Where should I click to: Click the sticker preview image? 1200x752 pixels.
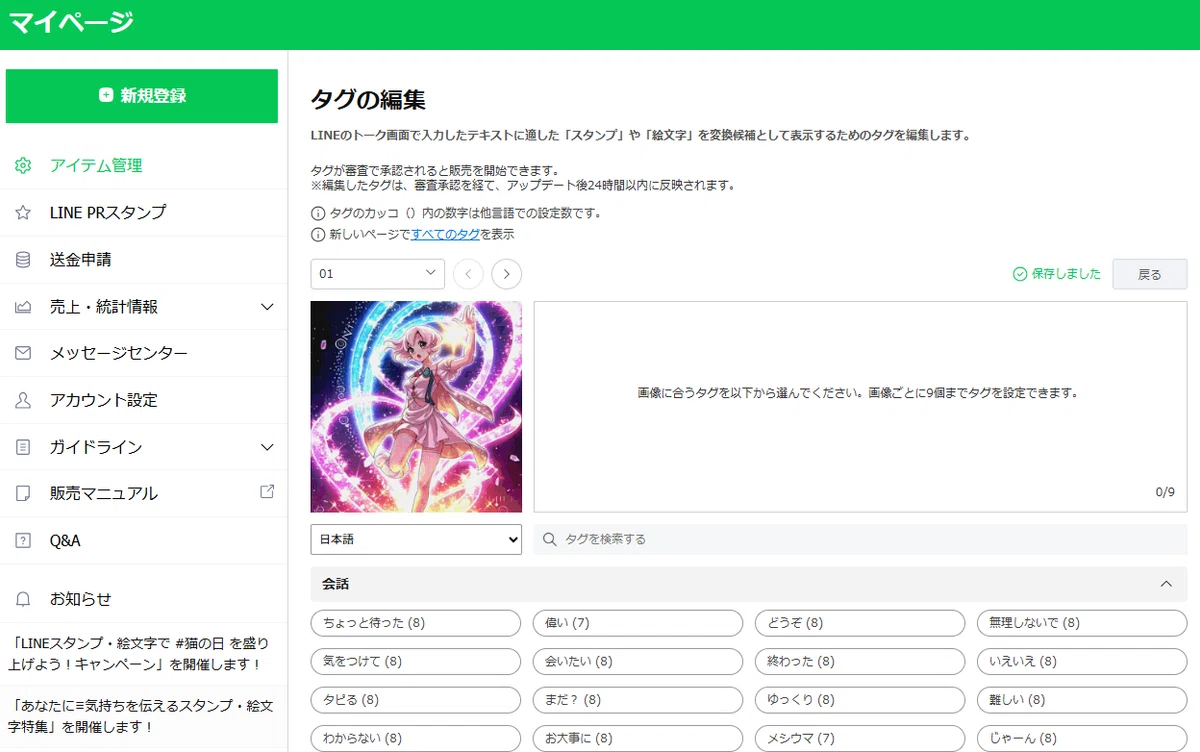tap(416, 407)
